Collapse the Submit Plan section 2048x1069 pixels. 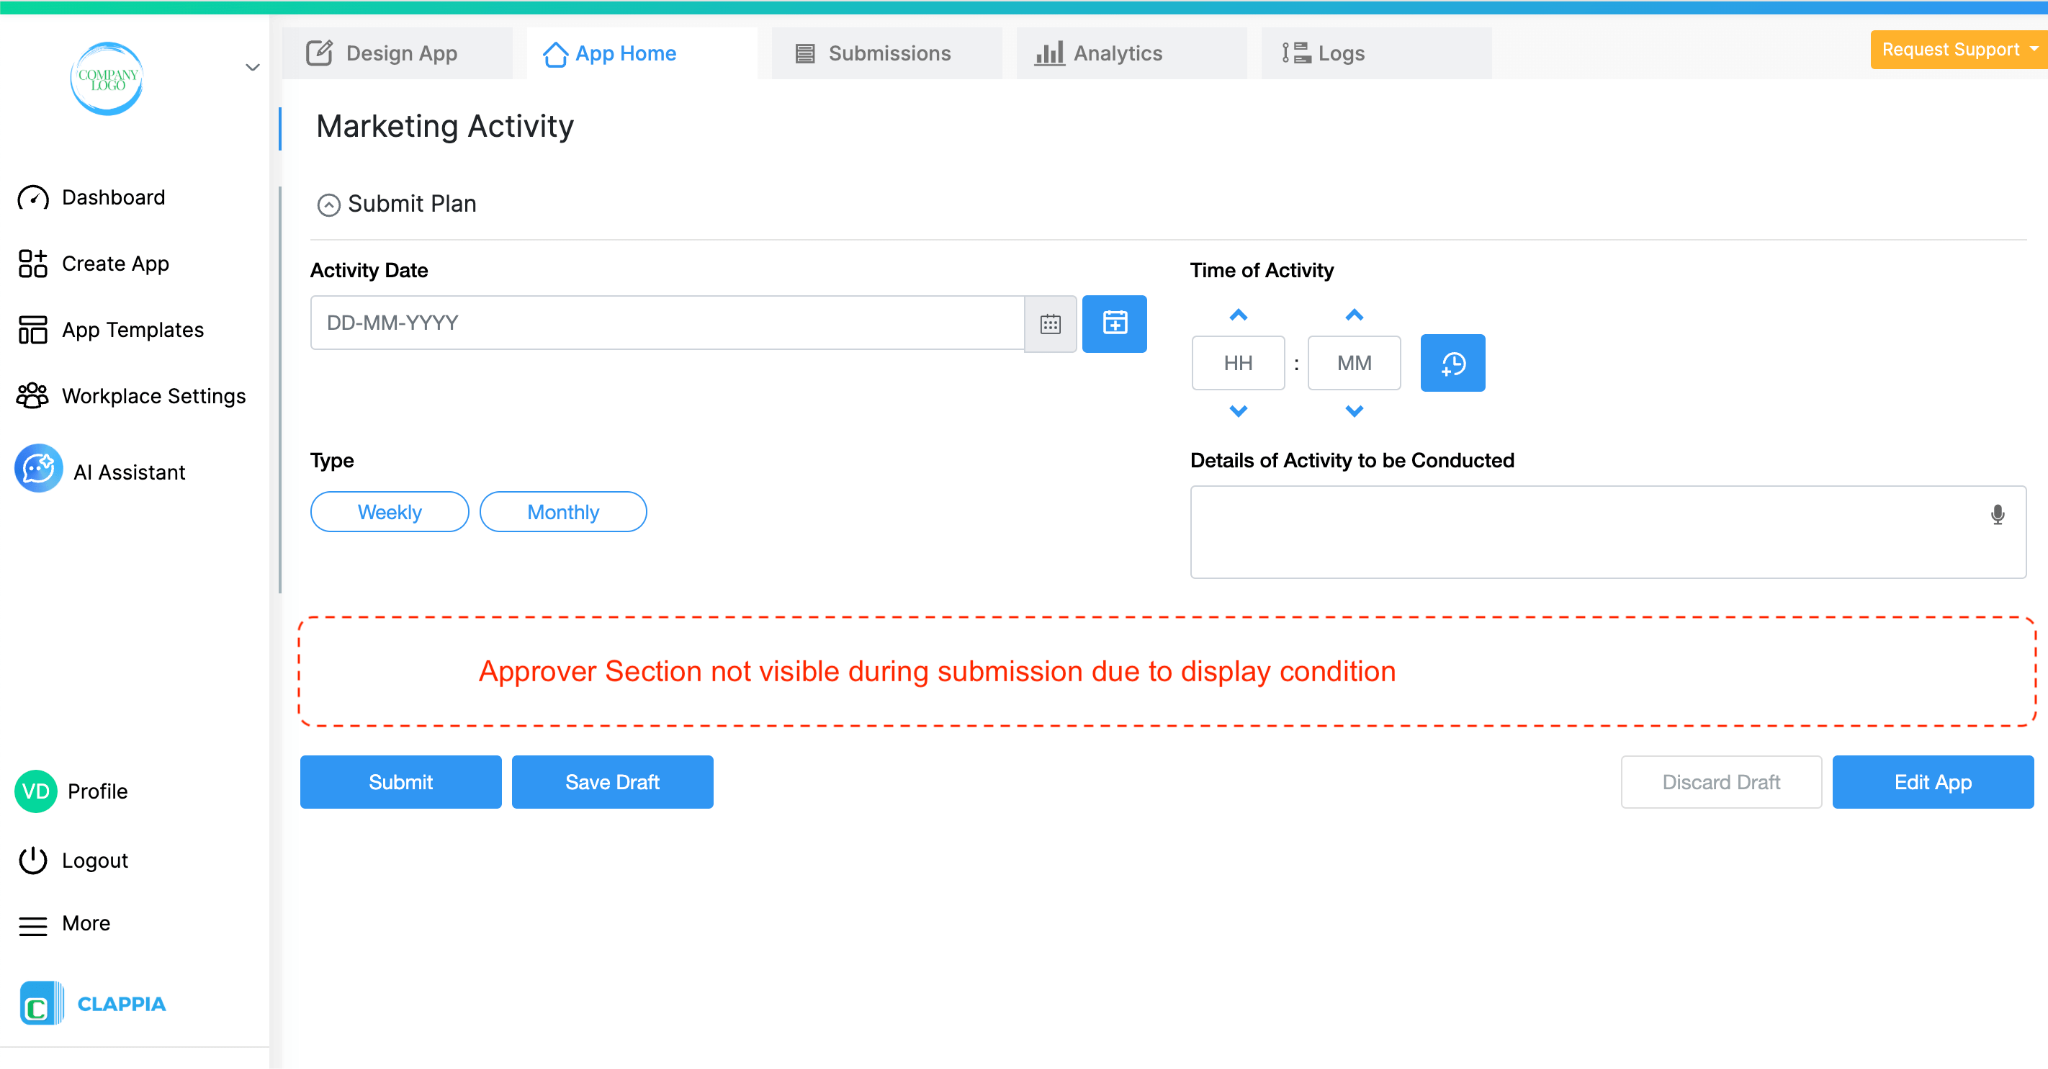tap(328, 204)
